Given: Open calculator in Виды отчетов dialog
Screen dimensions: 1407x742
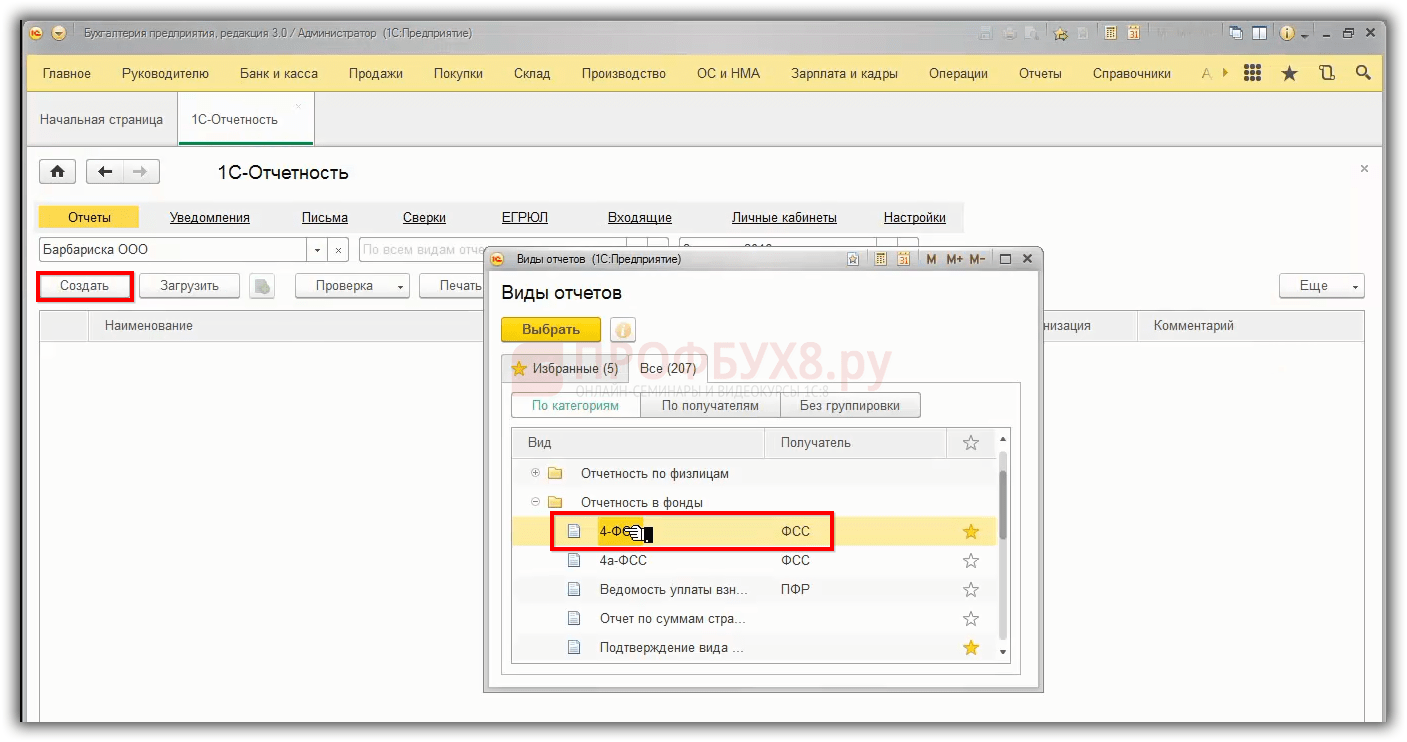Looking at the screenshot, I should point(881,259).
